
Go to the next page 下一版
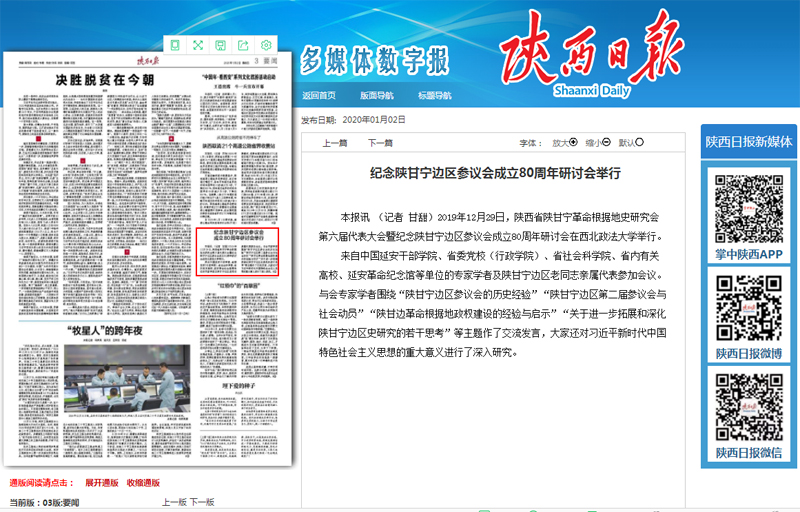(x=202, y=502)
